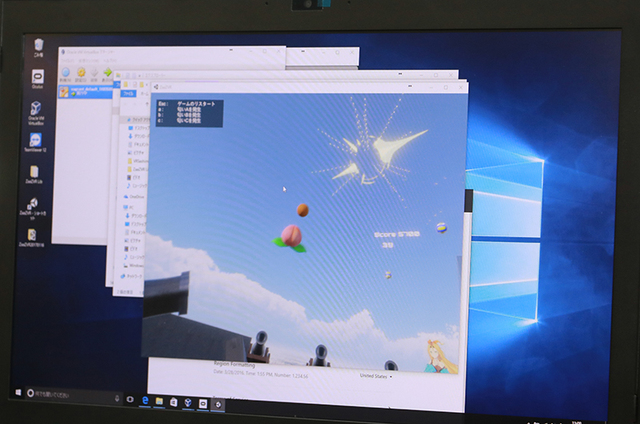This screenshot has height=424, width=640.
Task: Click the Unity game icon on taskbar
Action: (218, 404)
